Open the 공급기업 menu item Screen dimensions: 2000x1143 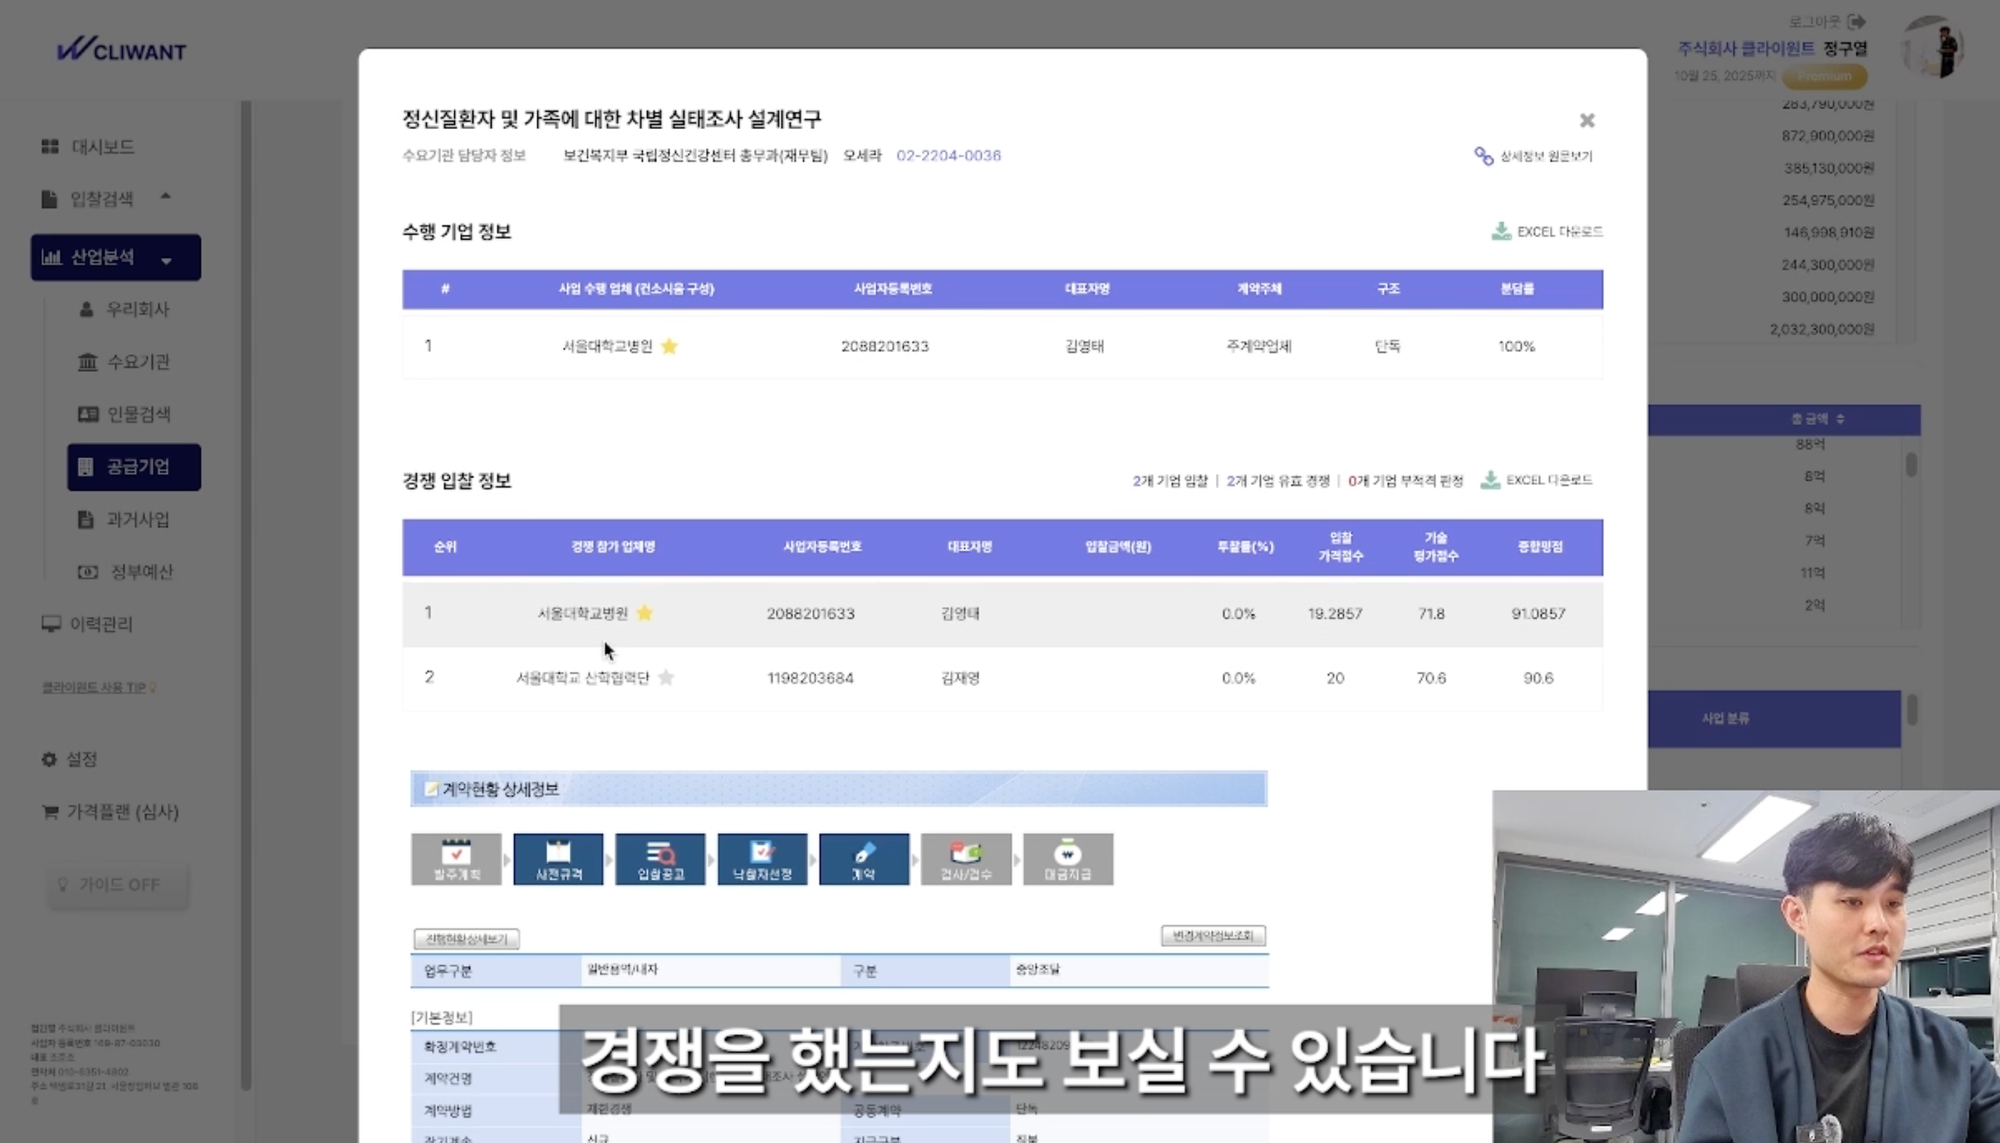pyautogui.click(x=134, y=467)
